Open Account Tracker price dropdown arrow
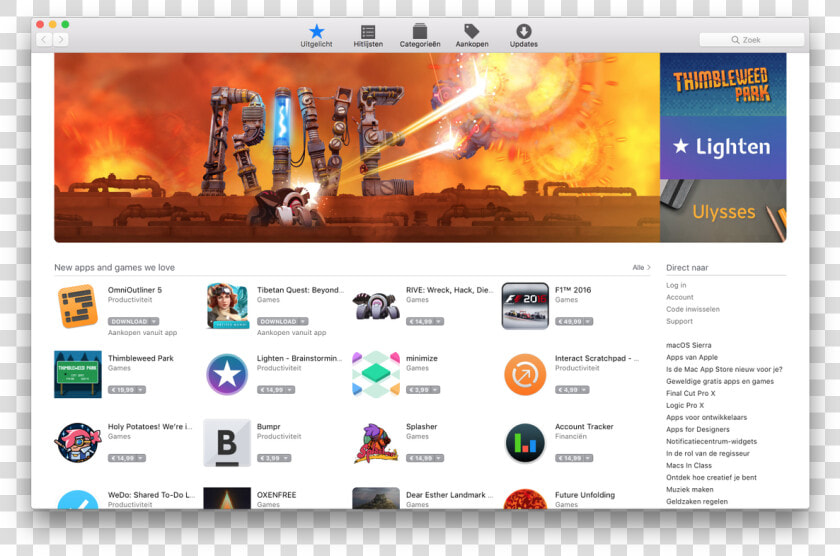Screen dimensions: 840x556 tap(588, 459)
